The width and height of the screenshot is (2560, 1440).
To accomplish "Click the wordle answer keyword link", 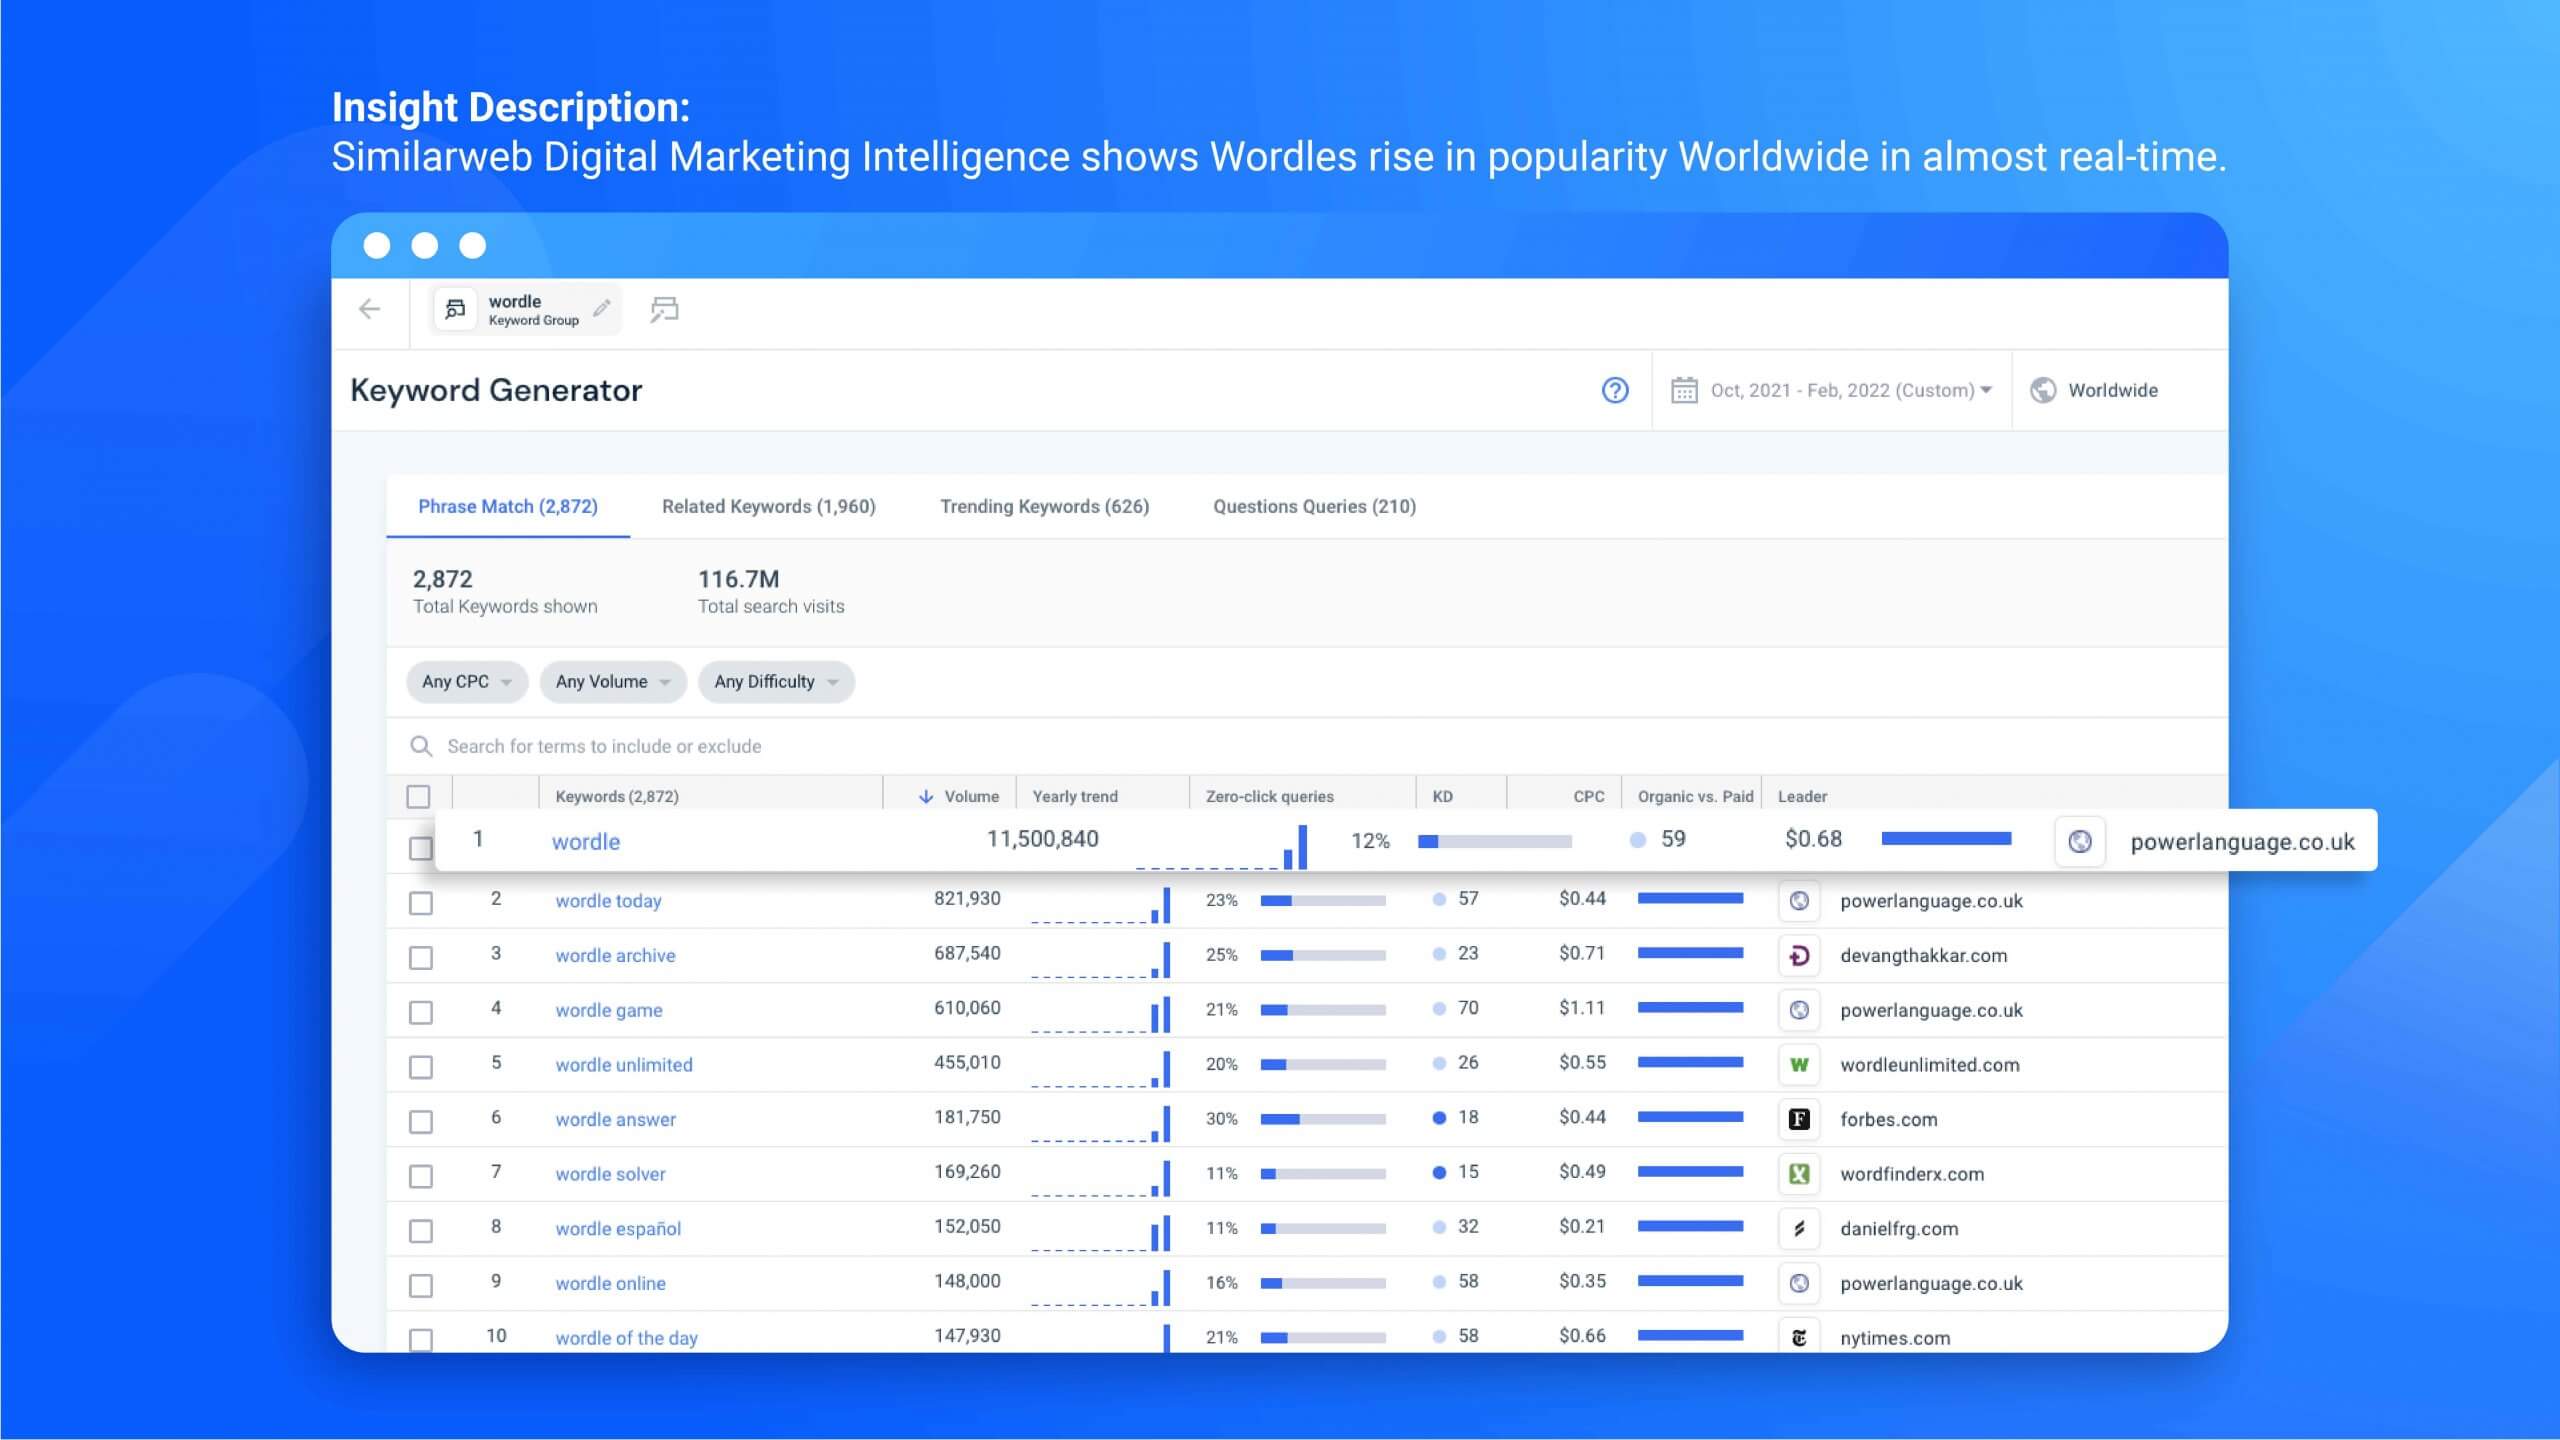I will tap(614, 1118).
